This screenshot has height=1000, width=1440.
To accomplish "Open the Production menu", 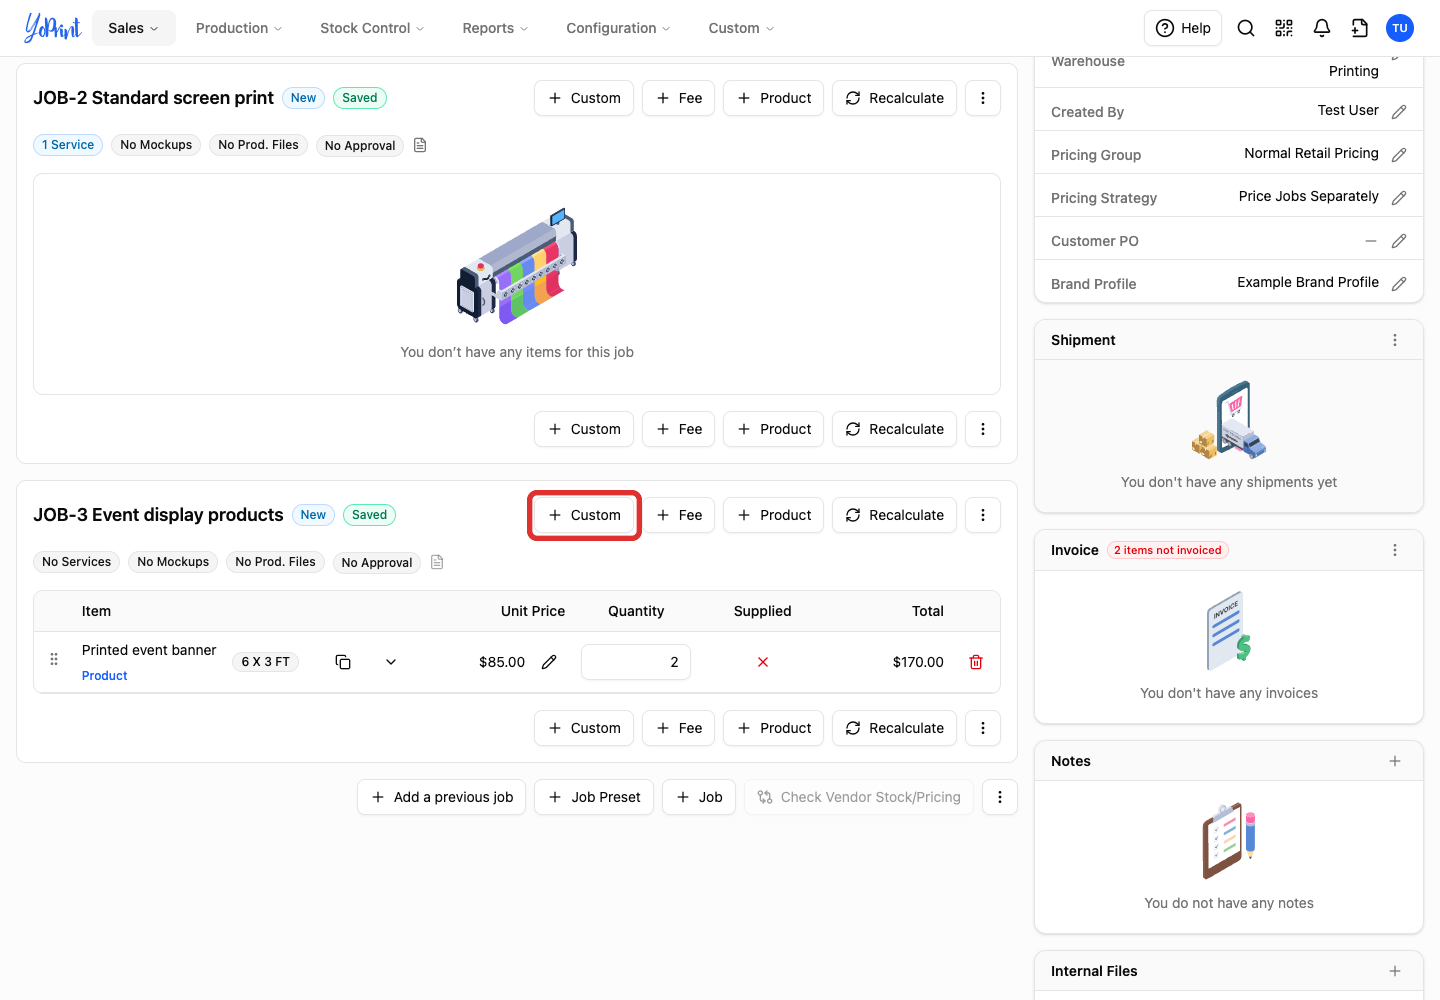I will 239,28.
